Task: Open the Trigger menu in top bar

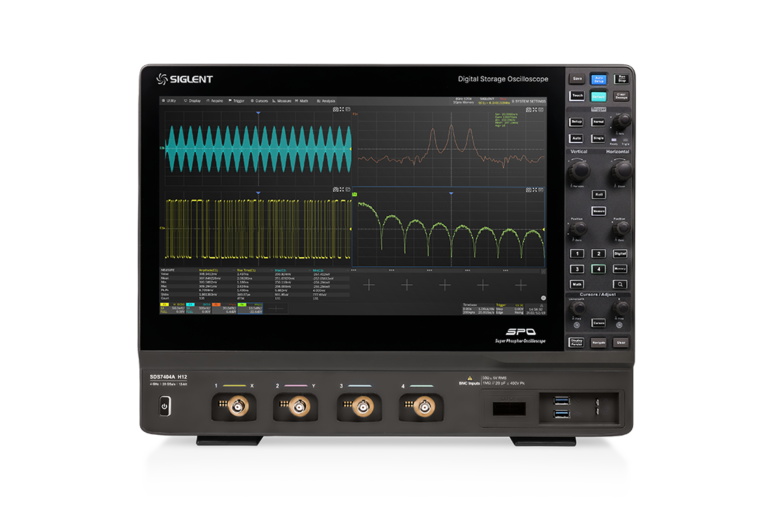Action: 236,101
